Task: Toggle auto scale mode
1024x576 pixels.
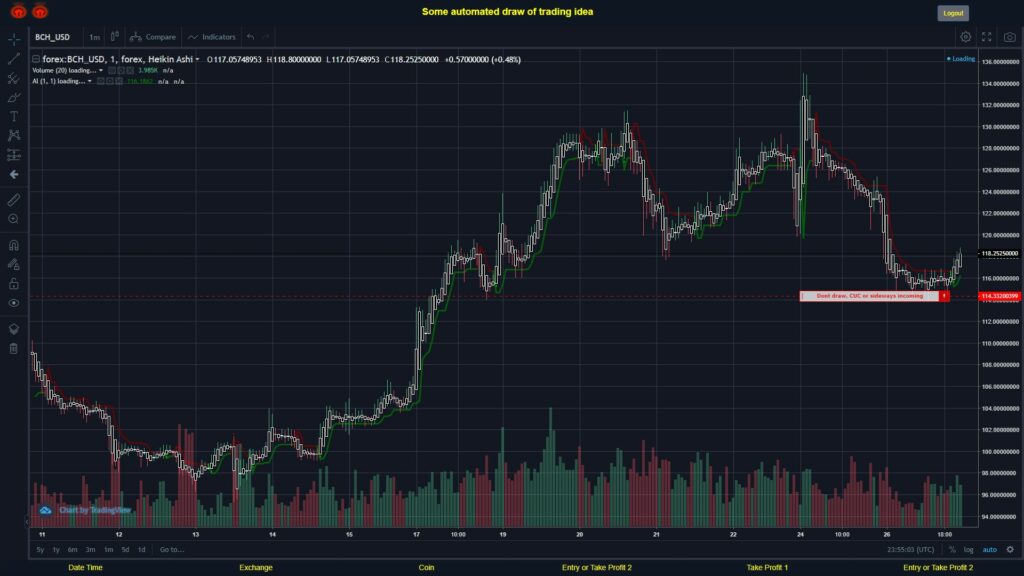Action: (x=990, y=550)
